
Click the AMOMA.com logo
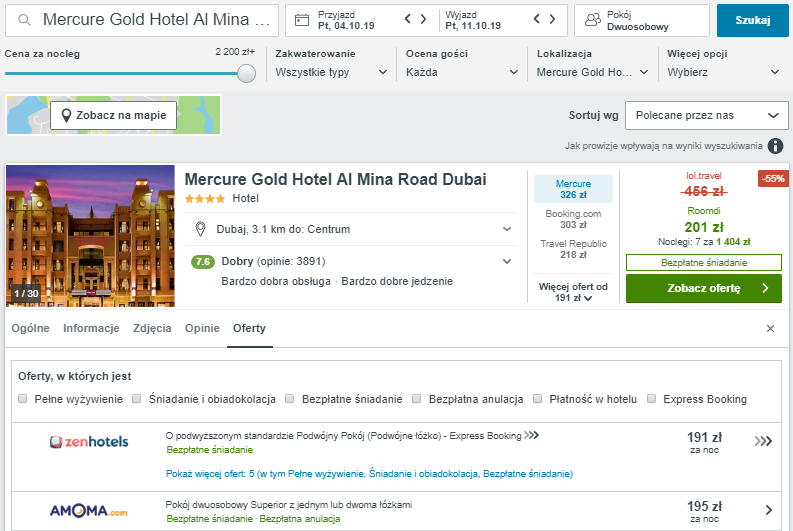click(89, 511)
